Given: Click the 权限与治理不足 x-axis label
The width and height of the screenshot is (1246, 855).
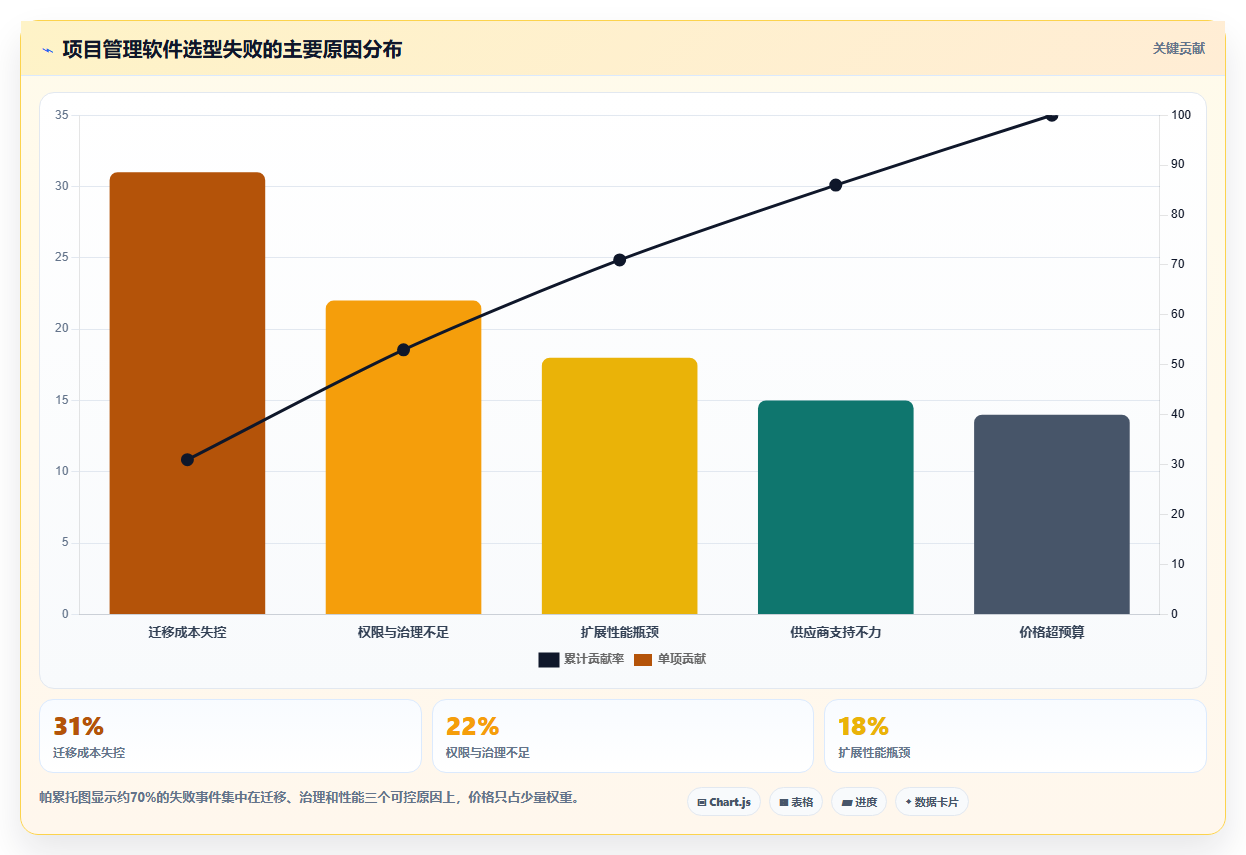Looking at the screenshot, I should (403, 632).
